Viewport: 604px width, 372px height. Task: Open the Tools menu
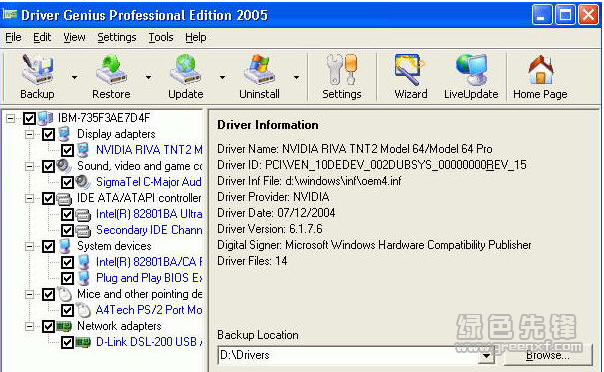coord(161,37)
